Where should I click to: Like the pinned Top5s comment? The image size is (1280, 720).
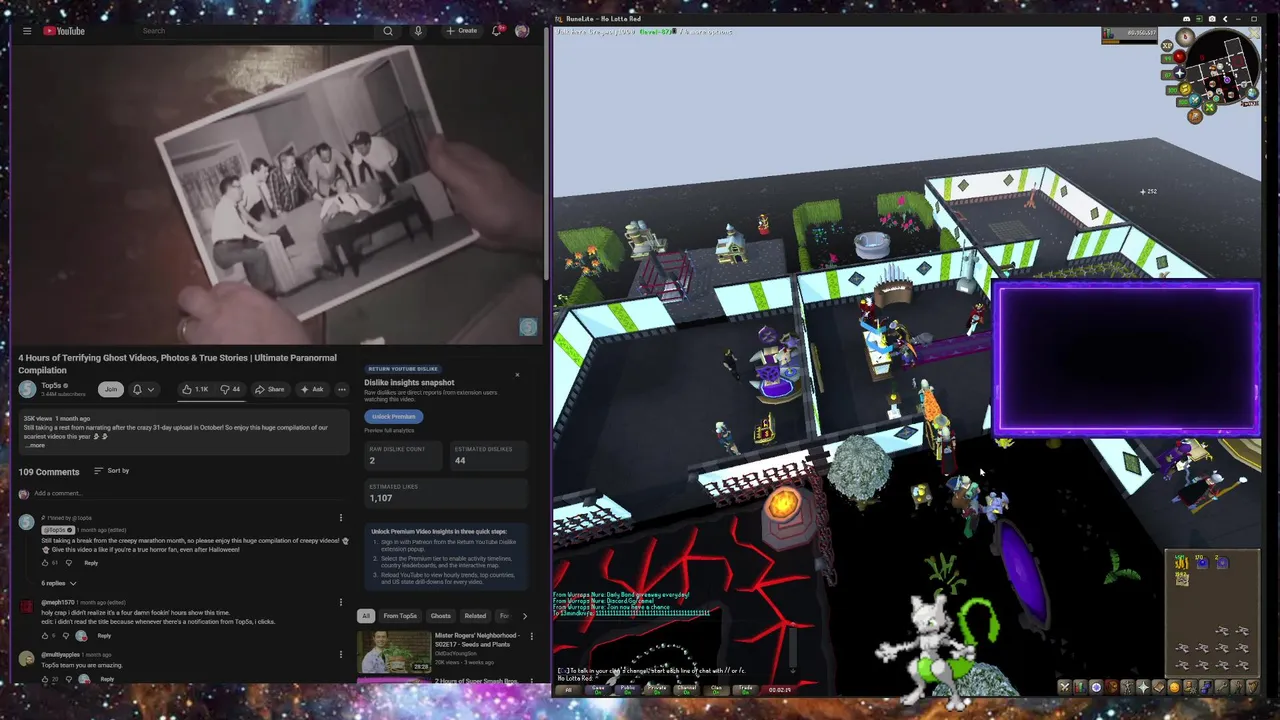(46, 563)
